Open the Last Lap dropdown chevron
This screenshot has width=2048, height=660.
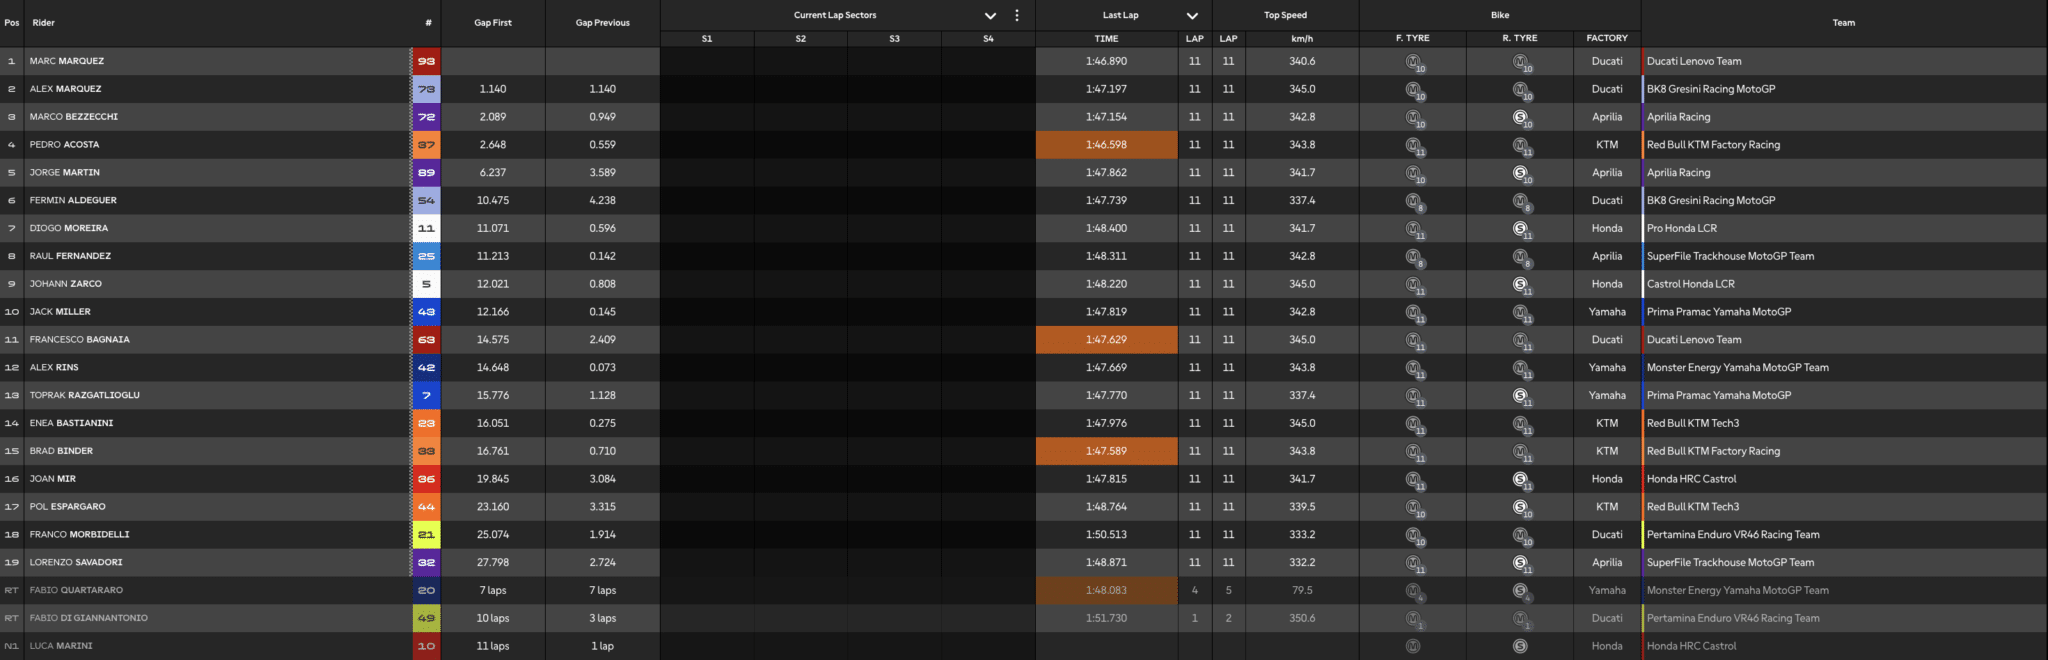pyautogui.click(x=1192, y=16)
